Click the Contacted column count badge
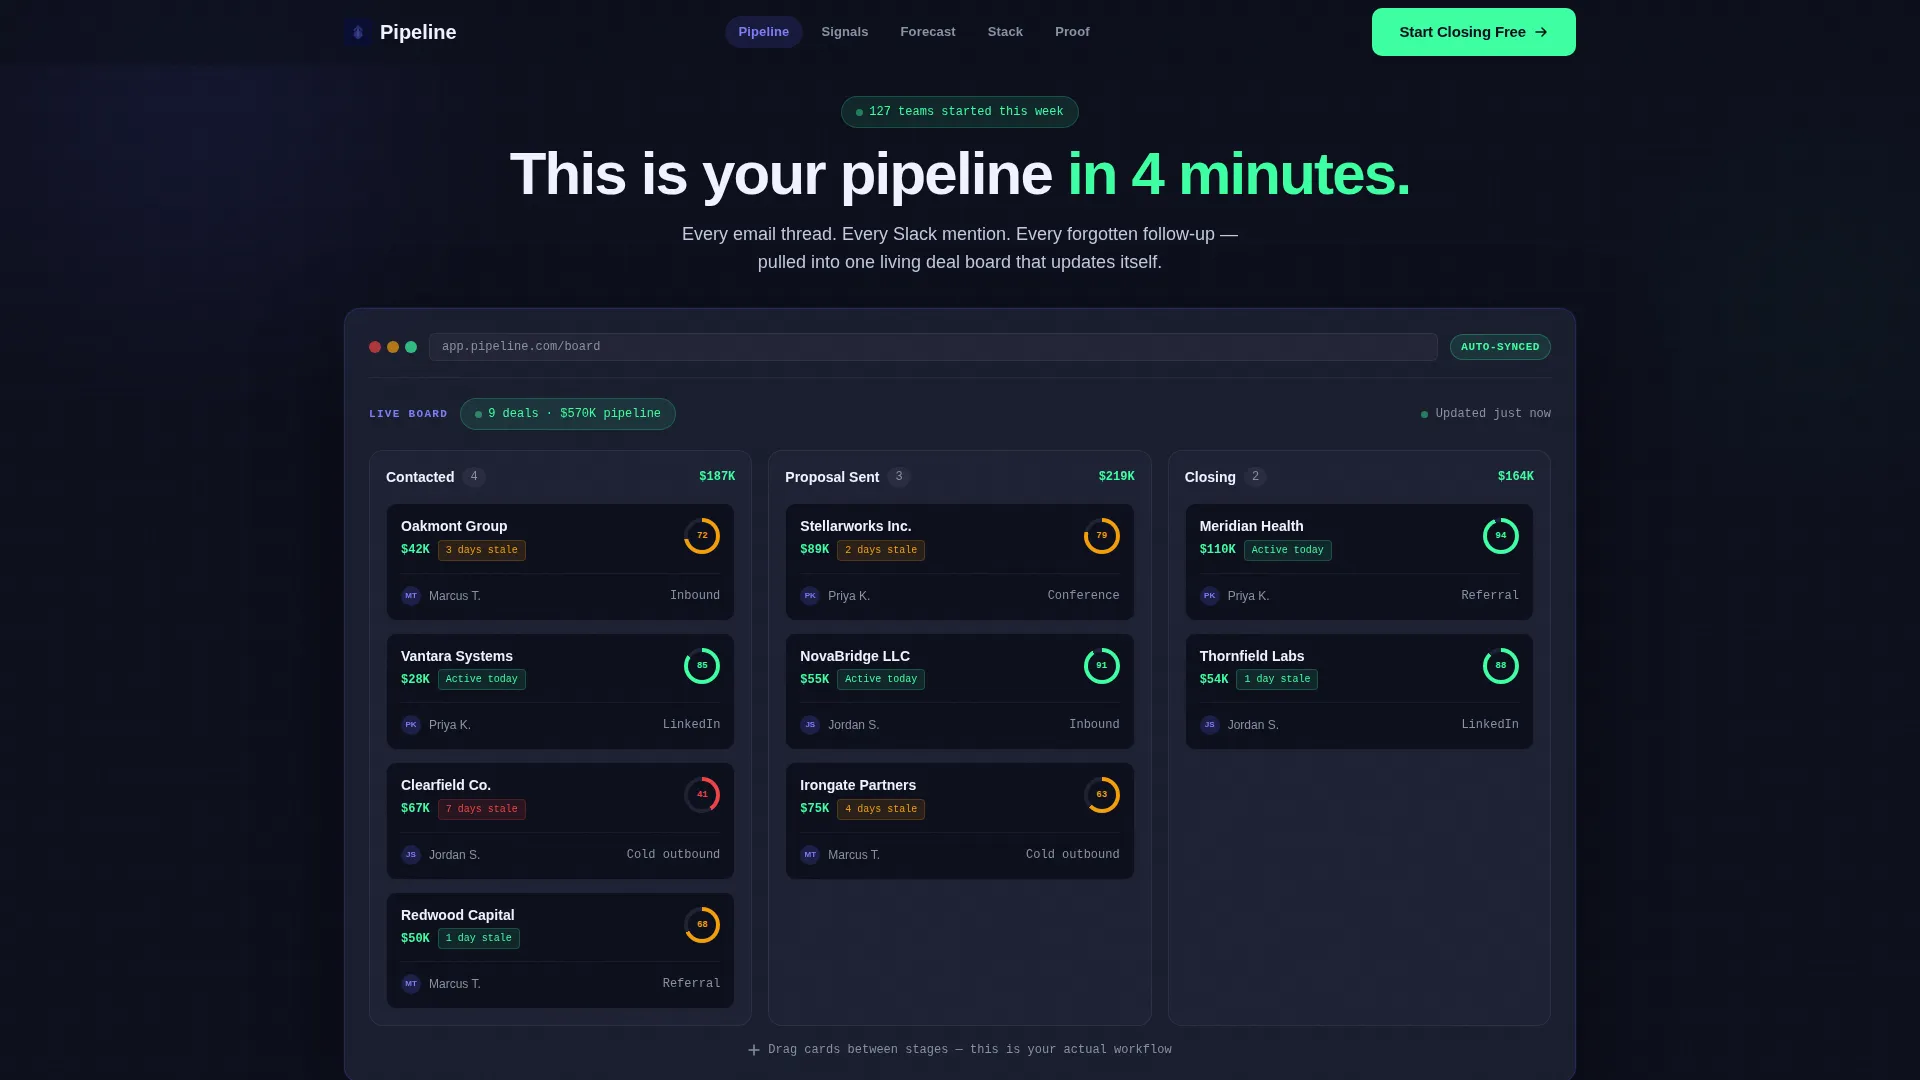Image resolution: width=1920 pixels, height=1080 pixels. click(x=474, y=477)
